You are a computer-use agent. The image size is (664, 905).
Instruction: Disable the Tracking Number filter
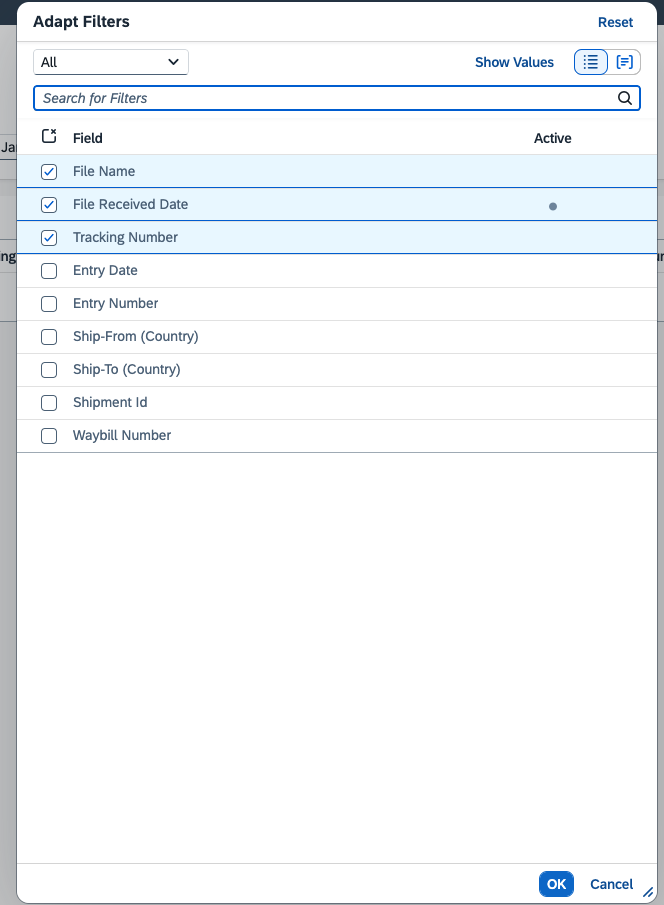point(48,237)
